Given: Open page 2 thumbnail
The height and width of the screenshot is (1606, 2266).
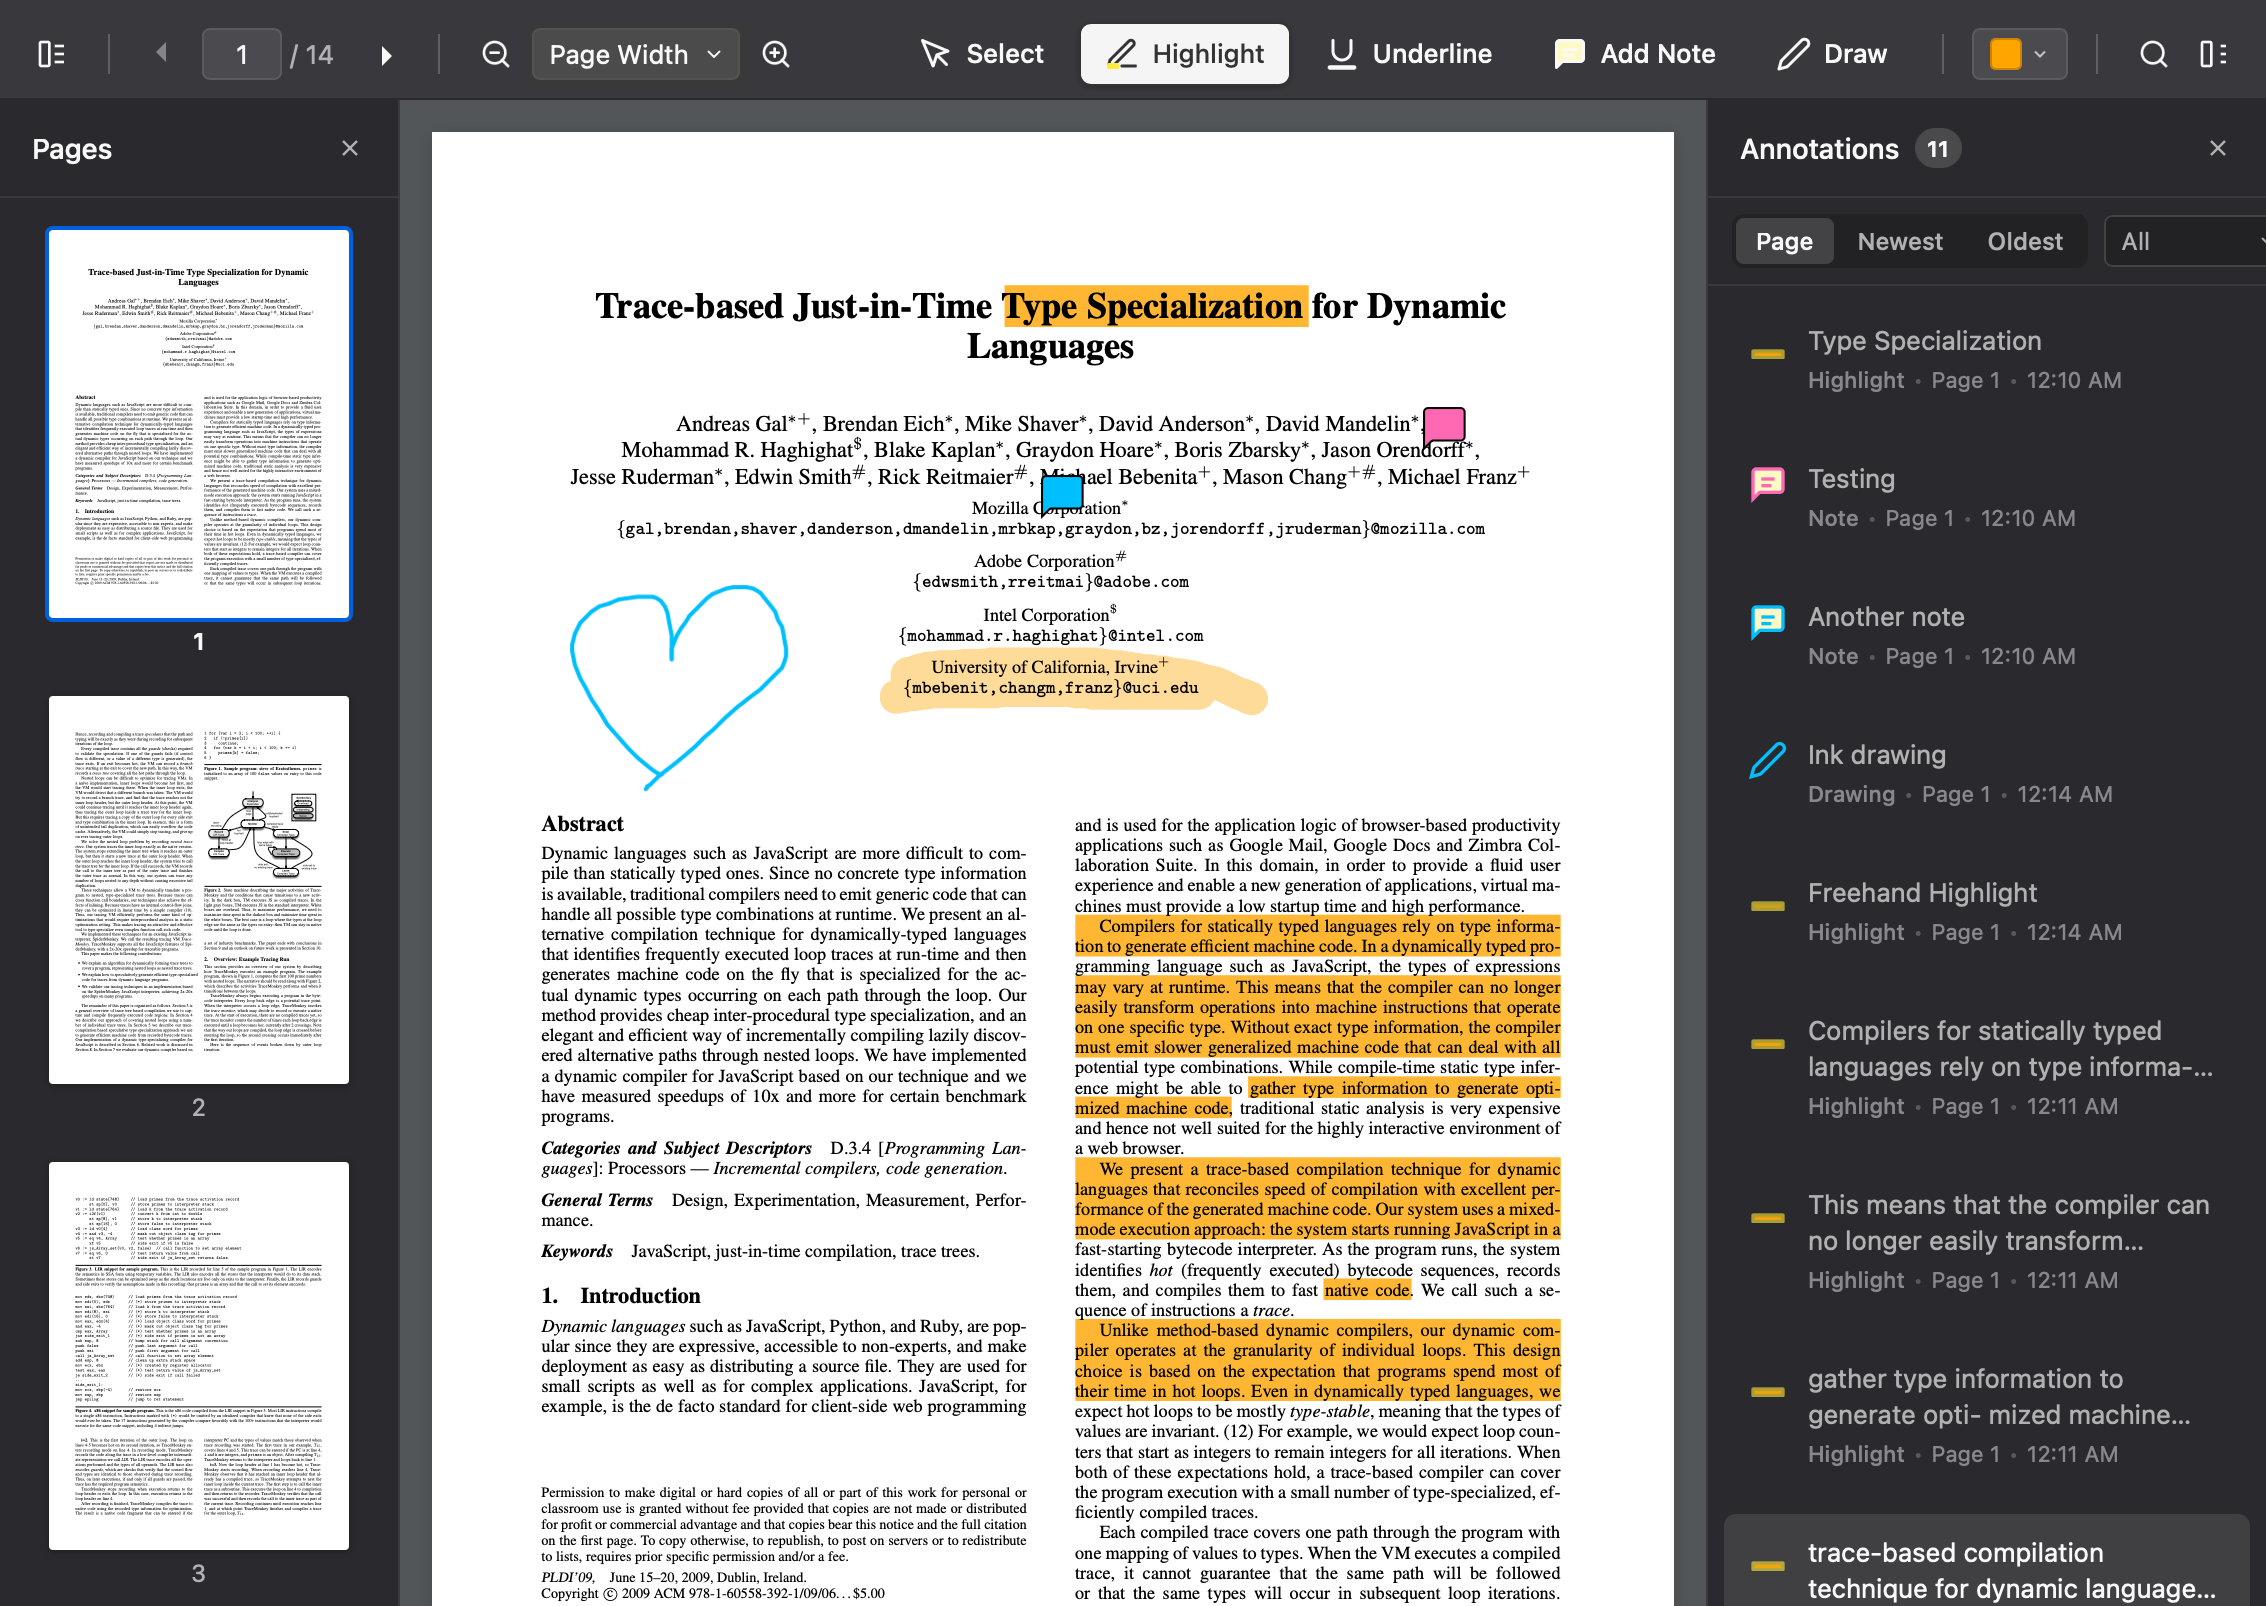Looking at the screenshot, I should [x=199, y=889].
